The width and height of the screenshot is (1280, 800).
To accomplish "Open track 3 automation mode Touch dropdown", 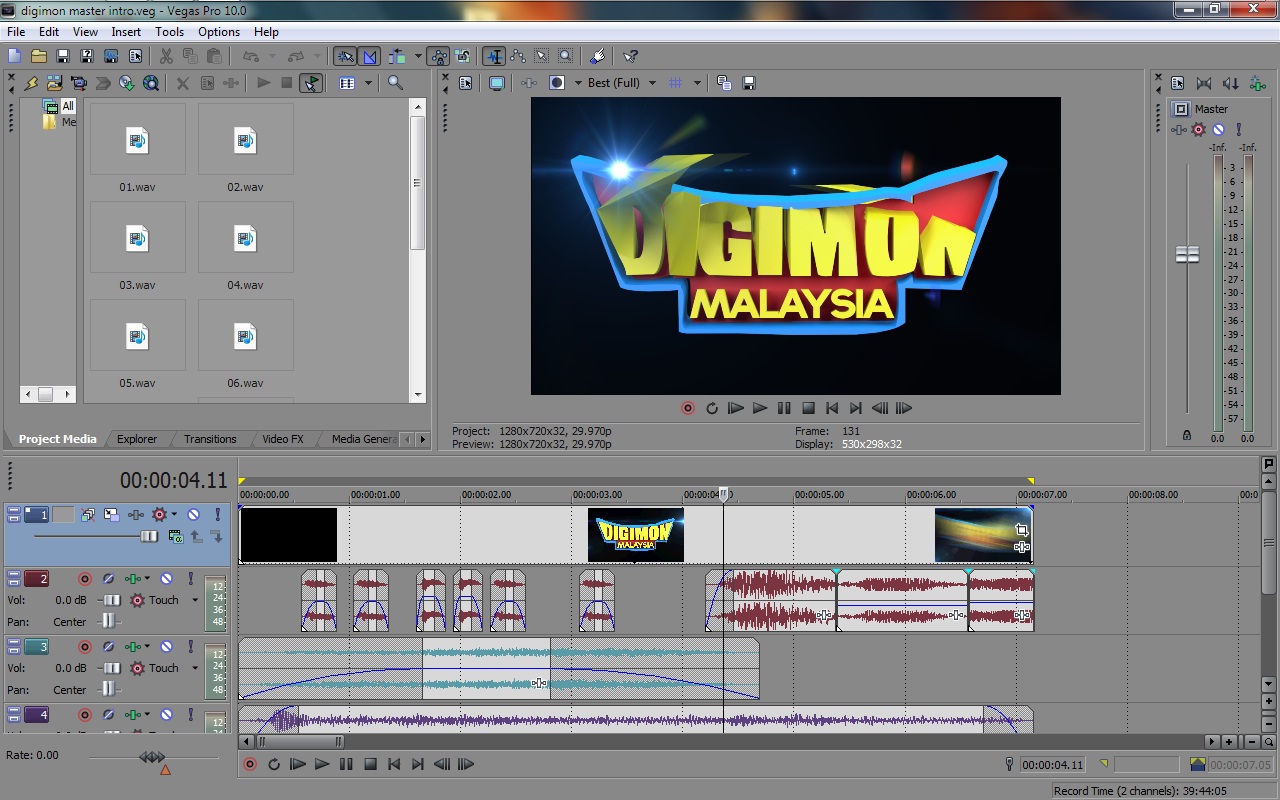I will point(194,668).
